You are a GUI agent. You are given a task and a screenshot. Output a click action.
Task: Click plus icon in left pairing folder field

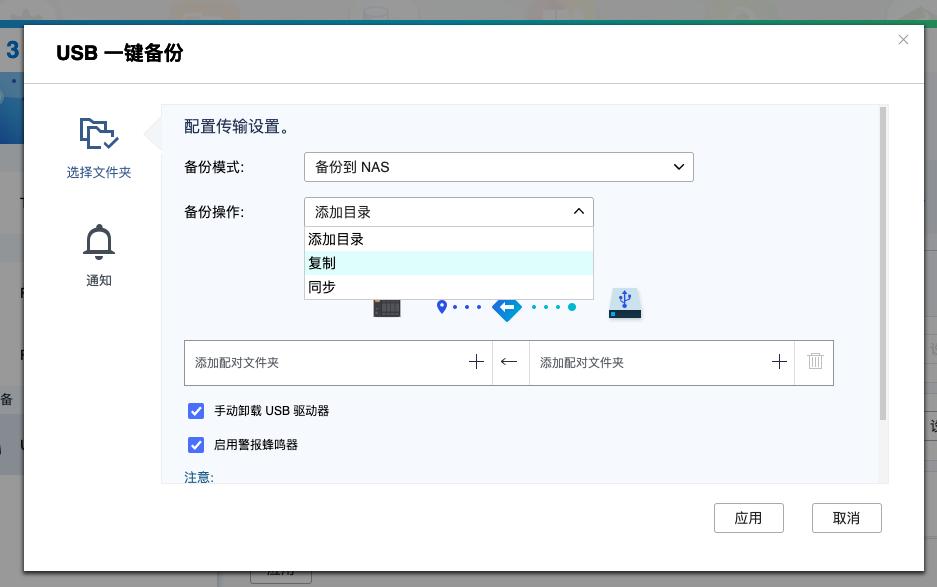pos(476,362)
